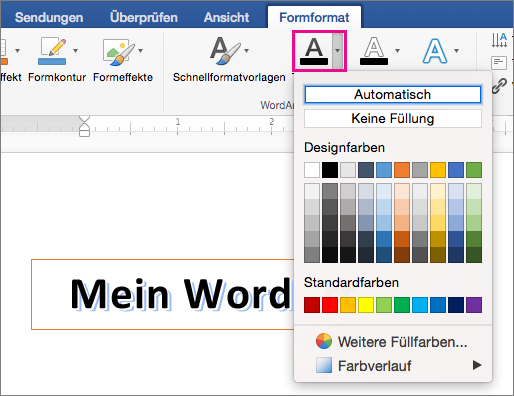The image size is (514, 396).
Task: Select the Mein Word WordArt text box
Action: point(163,294)
